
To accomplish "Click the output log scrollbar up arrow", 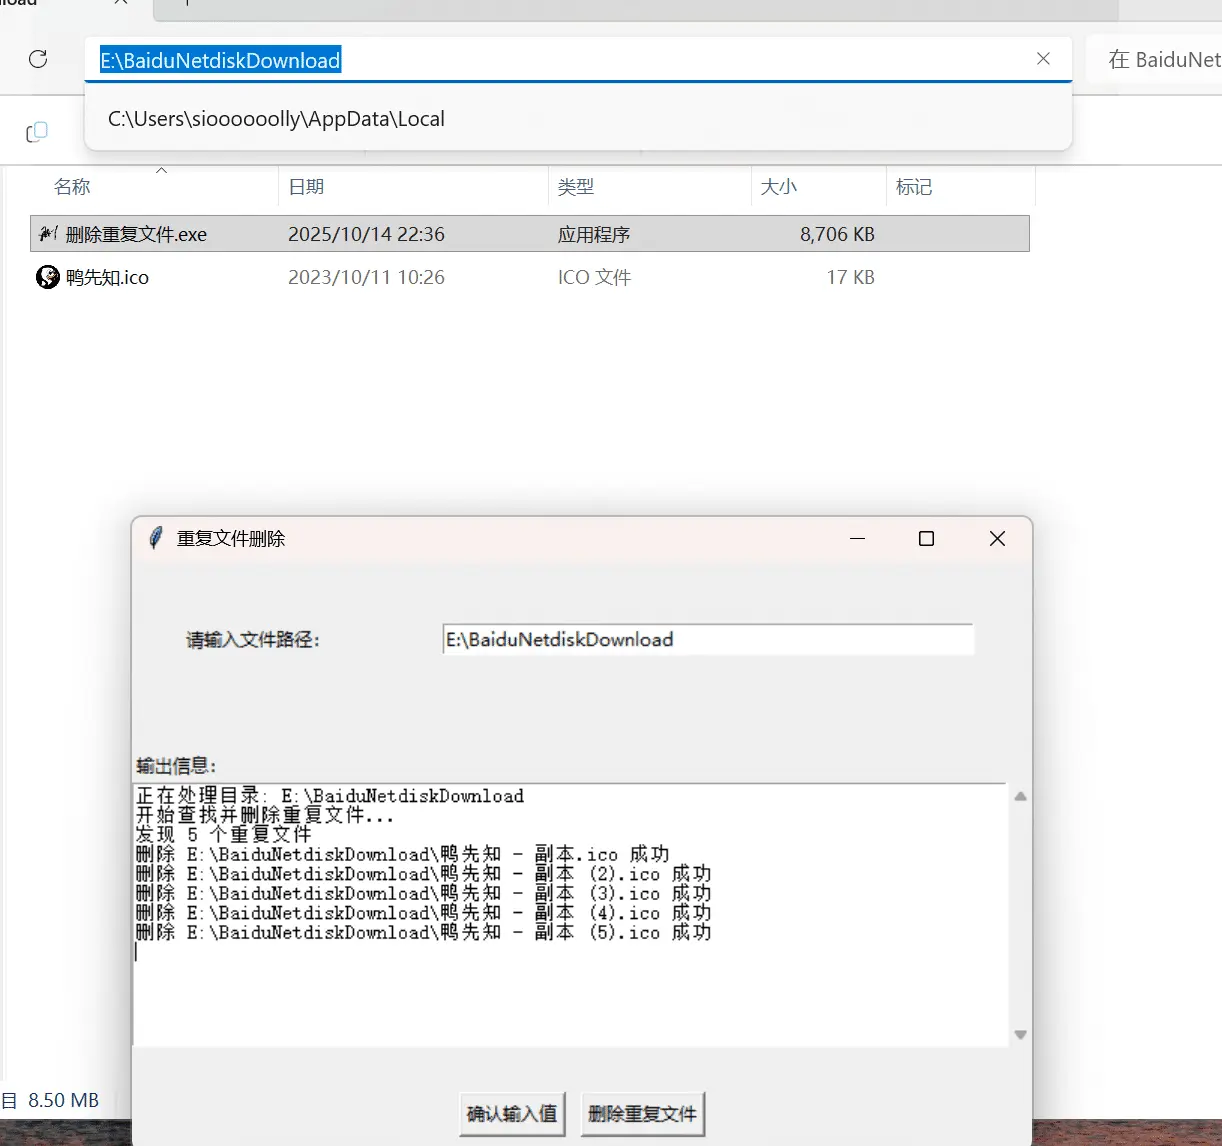I will tap(1020, 797).
